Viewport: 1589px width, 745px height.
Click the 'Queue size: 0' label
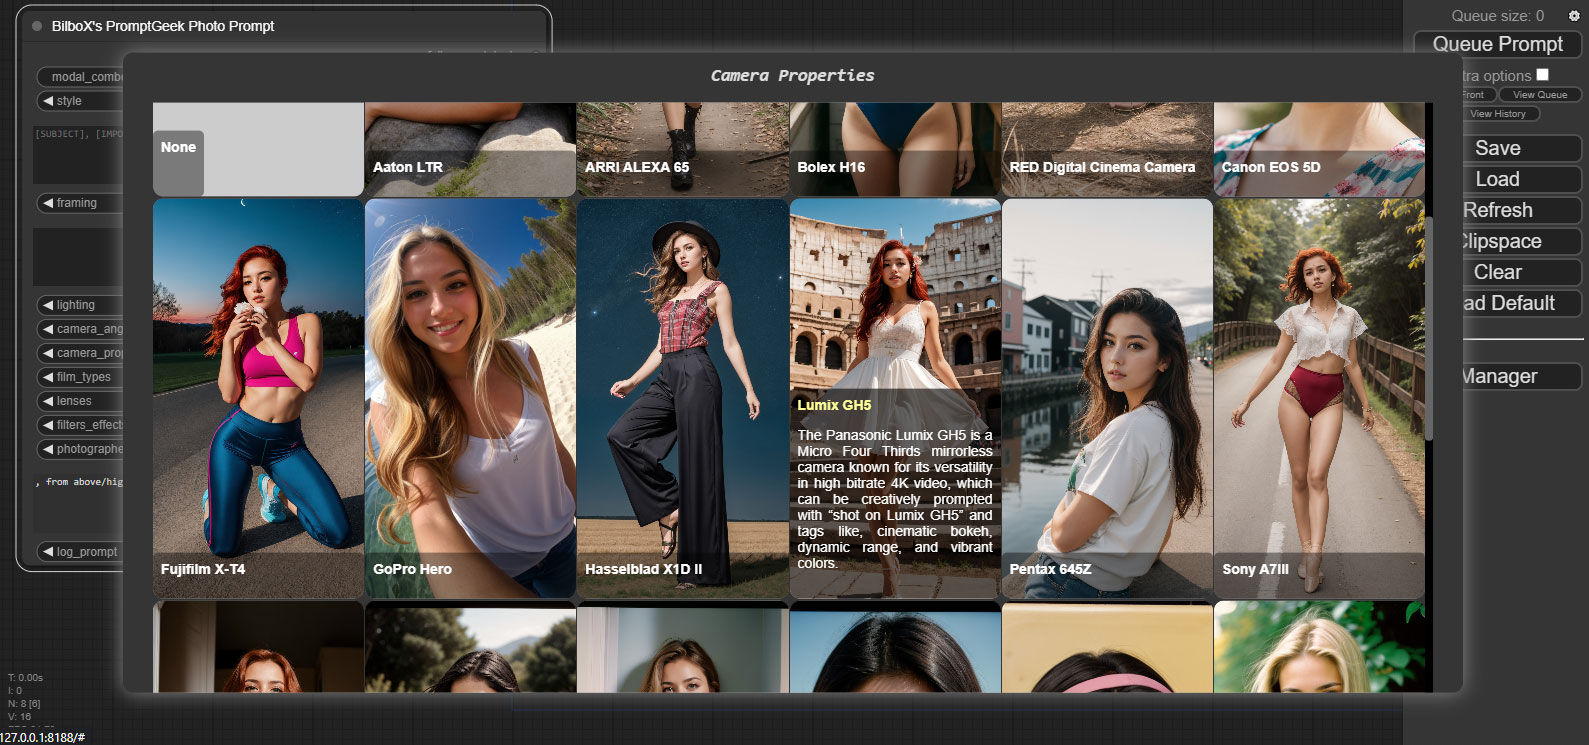1497,16
